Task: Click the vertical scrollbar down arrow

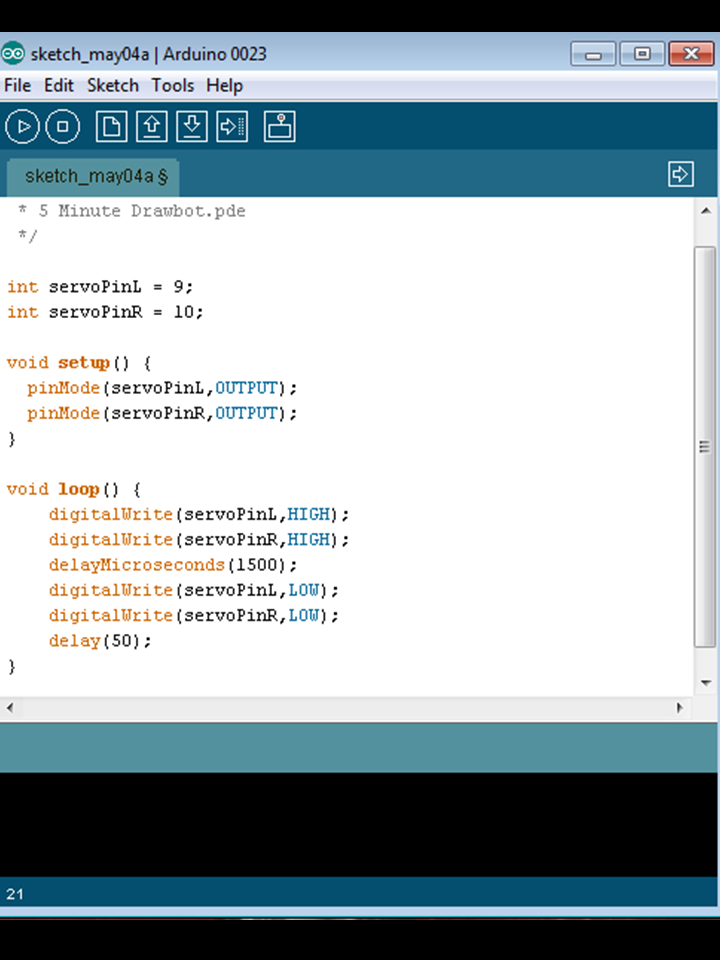Action: point(705,683)
